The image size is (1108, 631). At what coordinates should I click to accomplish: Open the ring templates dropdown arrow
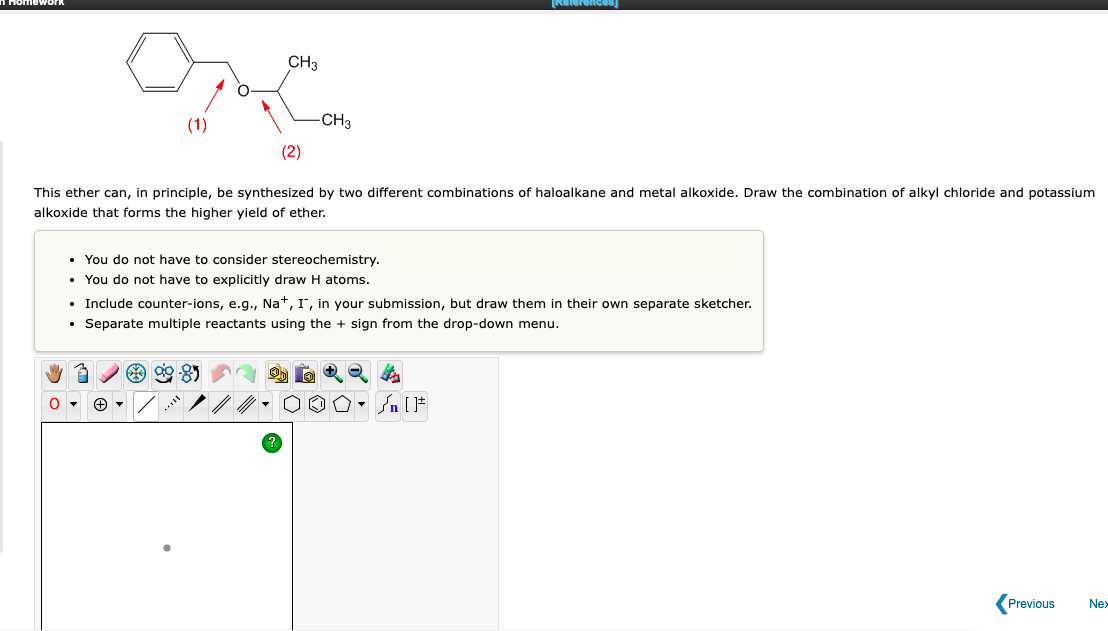pos(362,405)
